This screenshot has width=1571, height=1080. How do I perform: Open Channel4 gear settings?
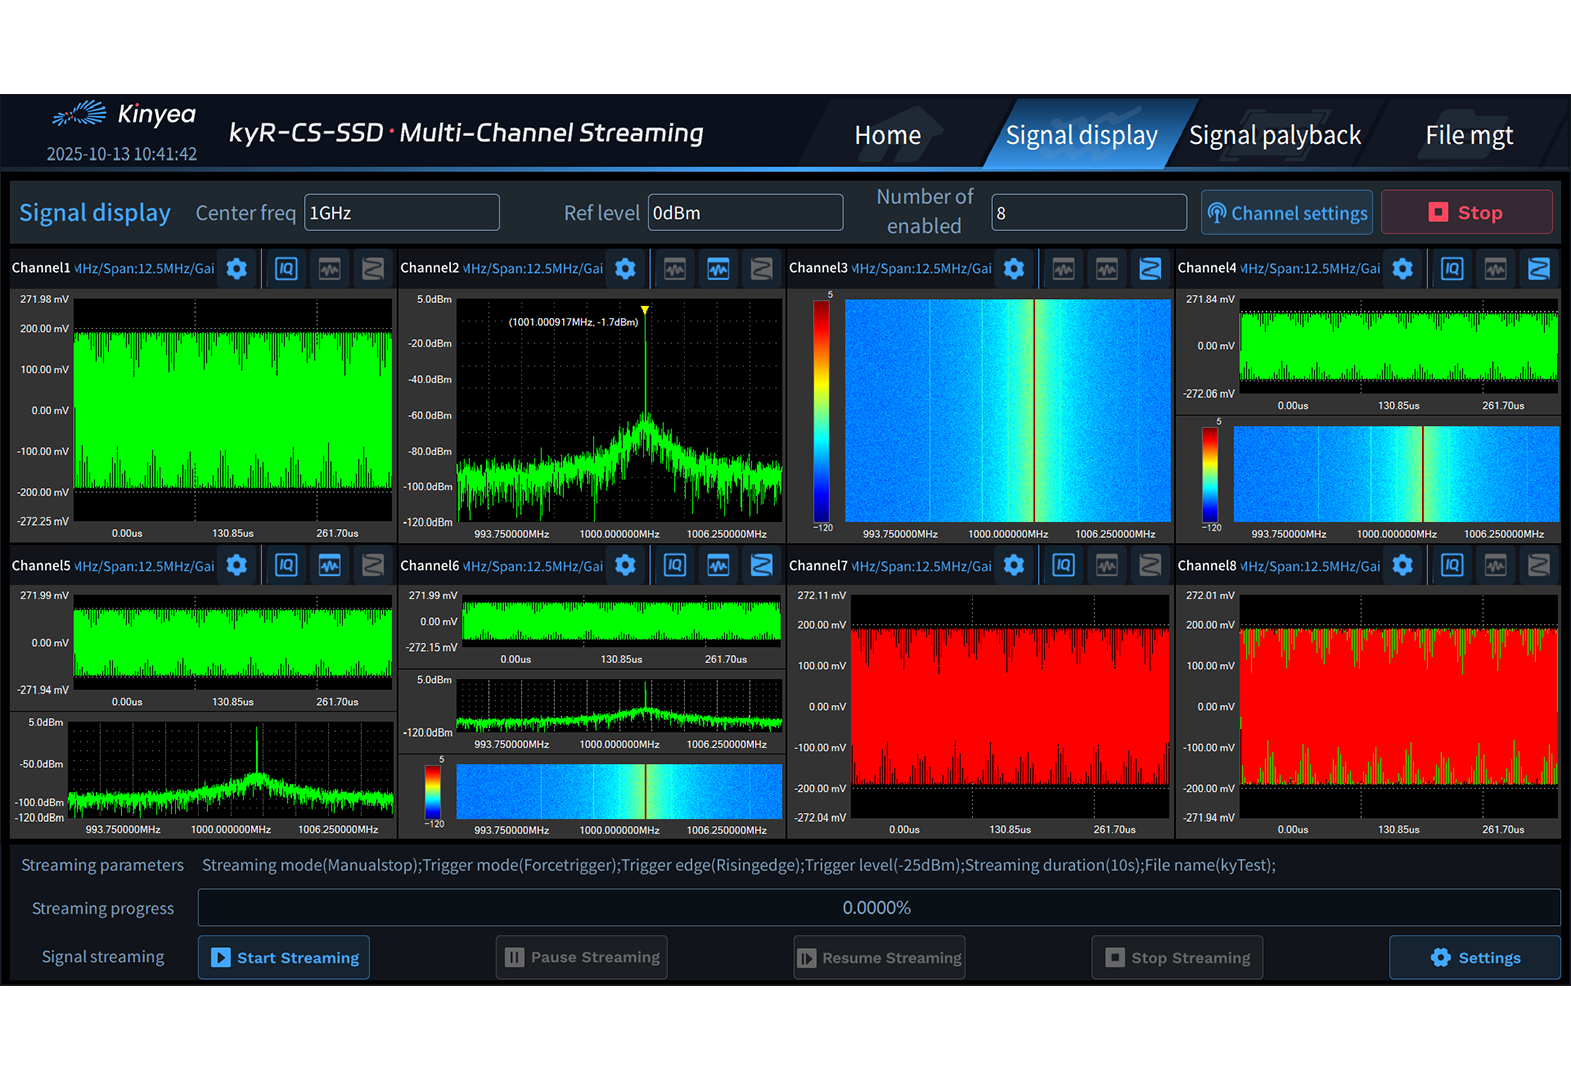click(1403, 269)
